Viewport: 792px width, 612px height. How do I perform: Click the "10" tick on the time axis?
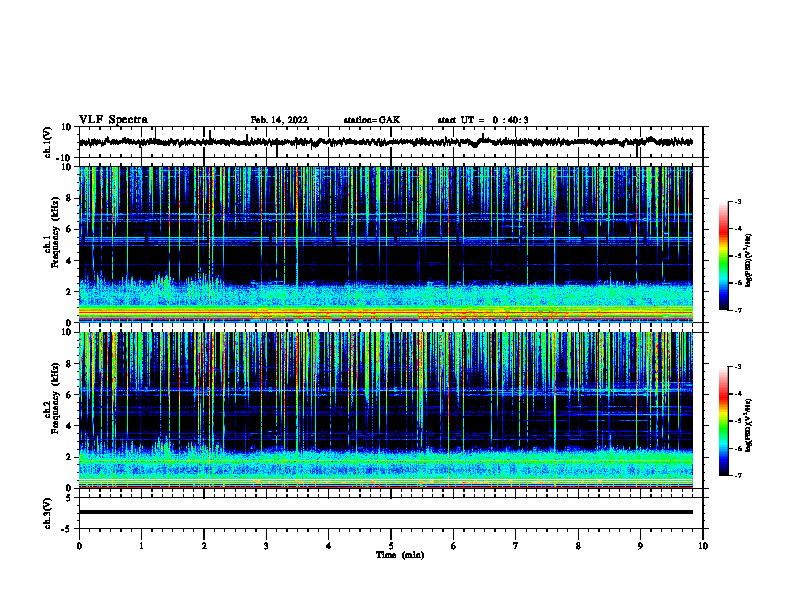click(x=703, y=546)
